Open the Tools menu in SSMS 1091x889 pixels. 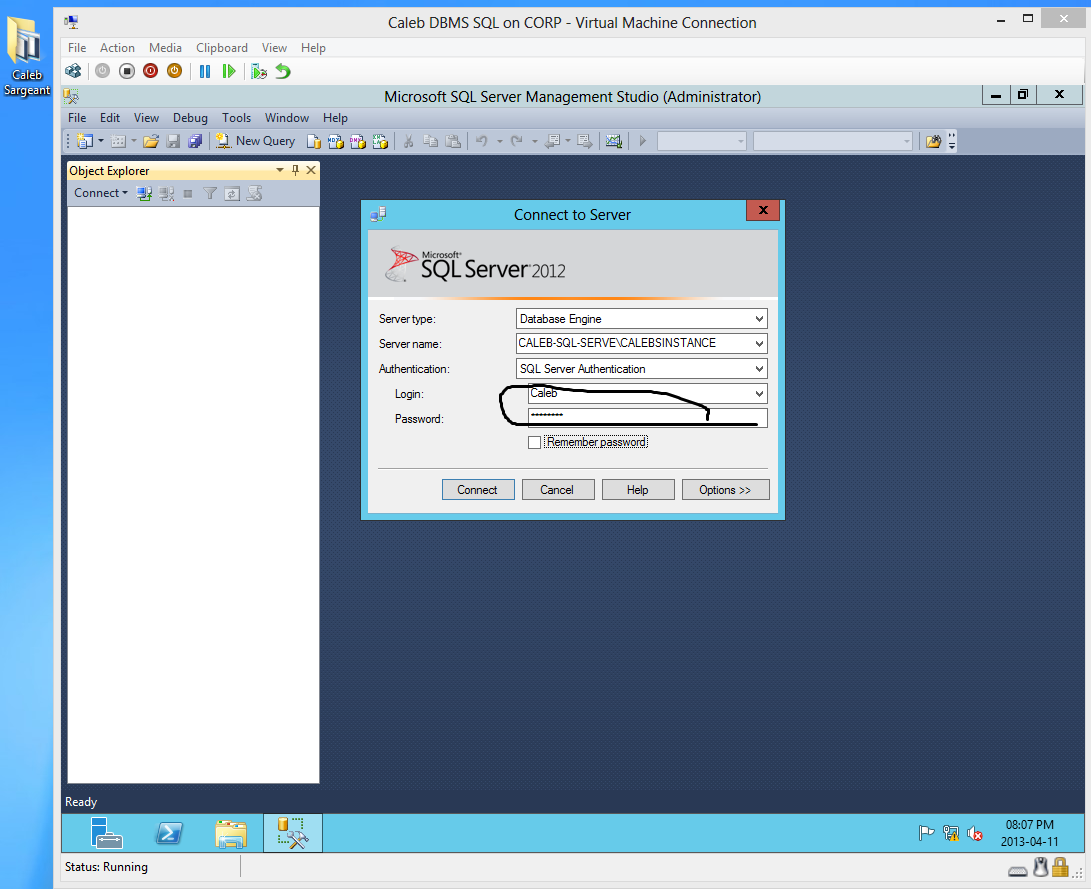[x=236, y=118]
